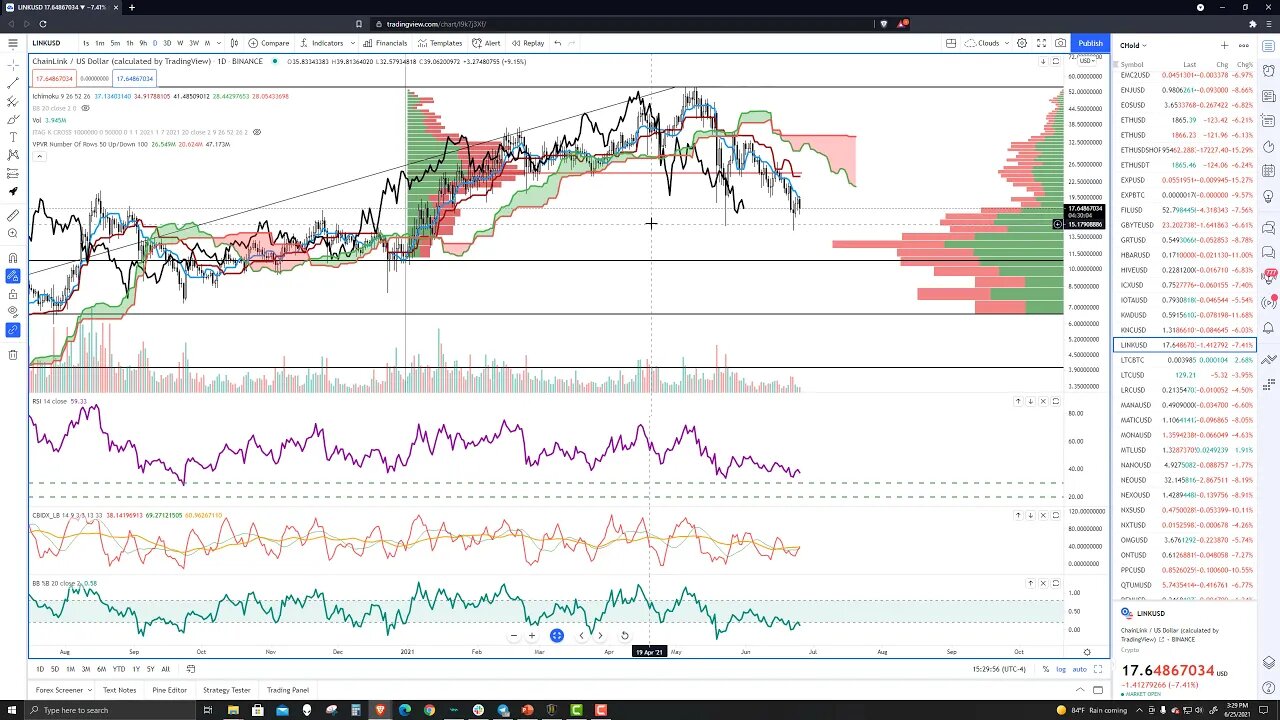Open the USD currency dropdown on the price scale

click(1085, 61)
